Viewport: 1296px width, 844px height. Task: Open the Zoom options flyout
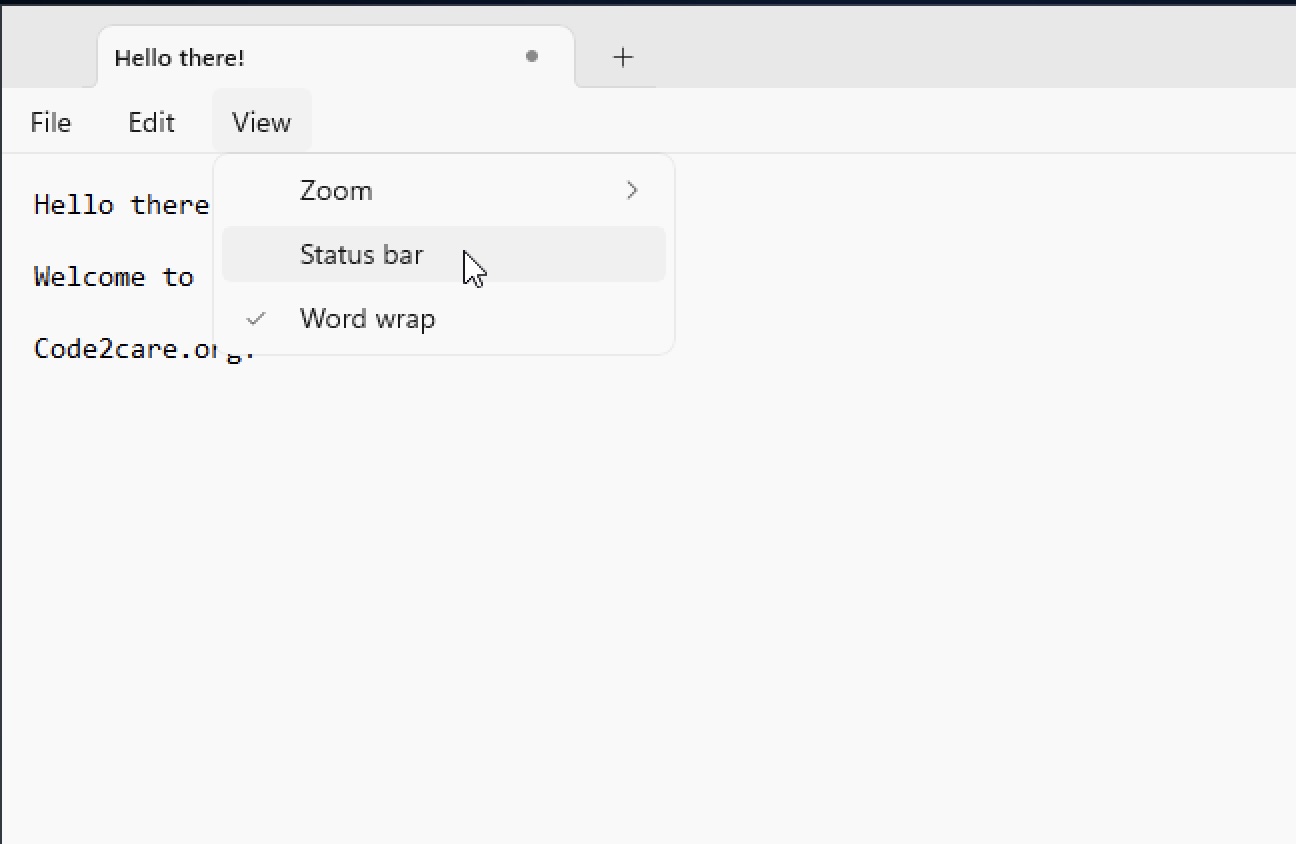pos(336,190)
